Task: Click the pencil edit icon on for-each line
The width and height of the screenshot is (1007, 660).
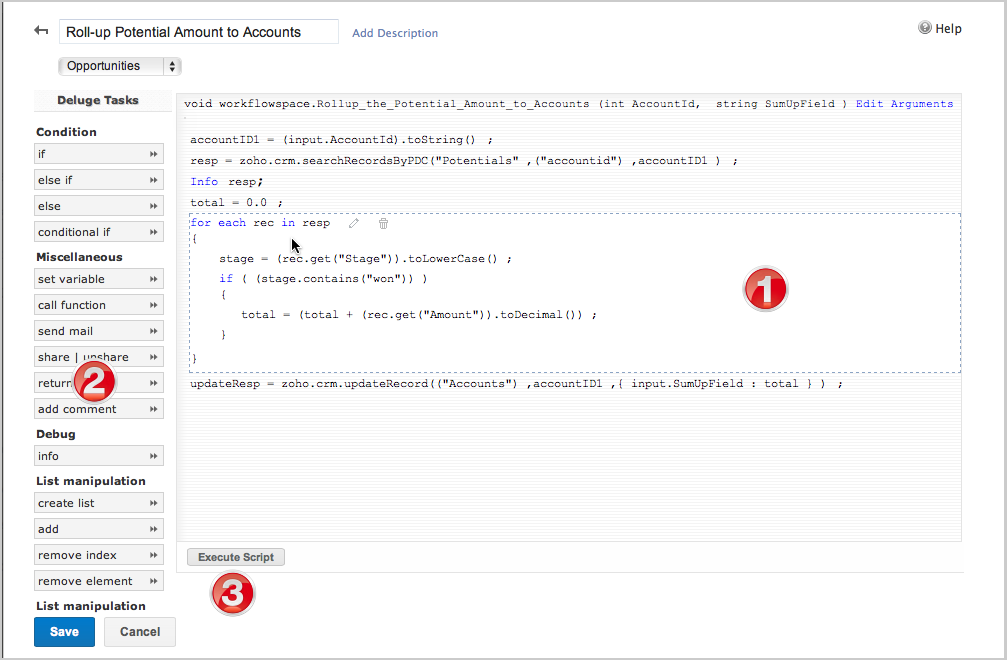Action: pyautogui.click(x=353, y=223)
